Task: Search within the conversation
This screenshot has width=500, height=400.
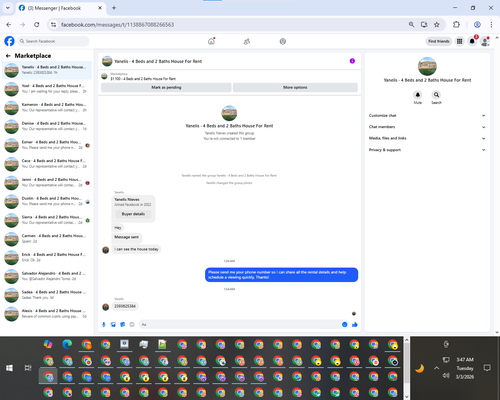Action: tap(436, 95)
